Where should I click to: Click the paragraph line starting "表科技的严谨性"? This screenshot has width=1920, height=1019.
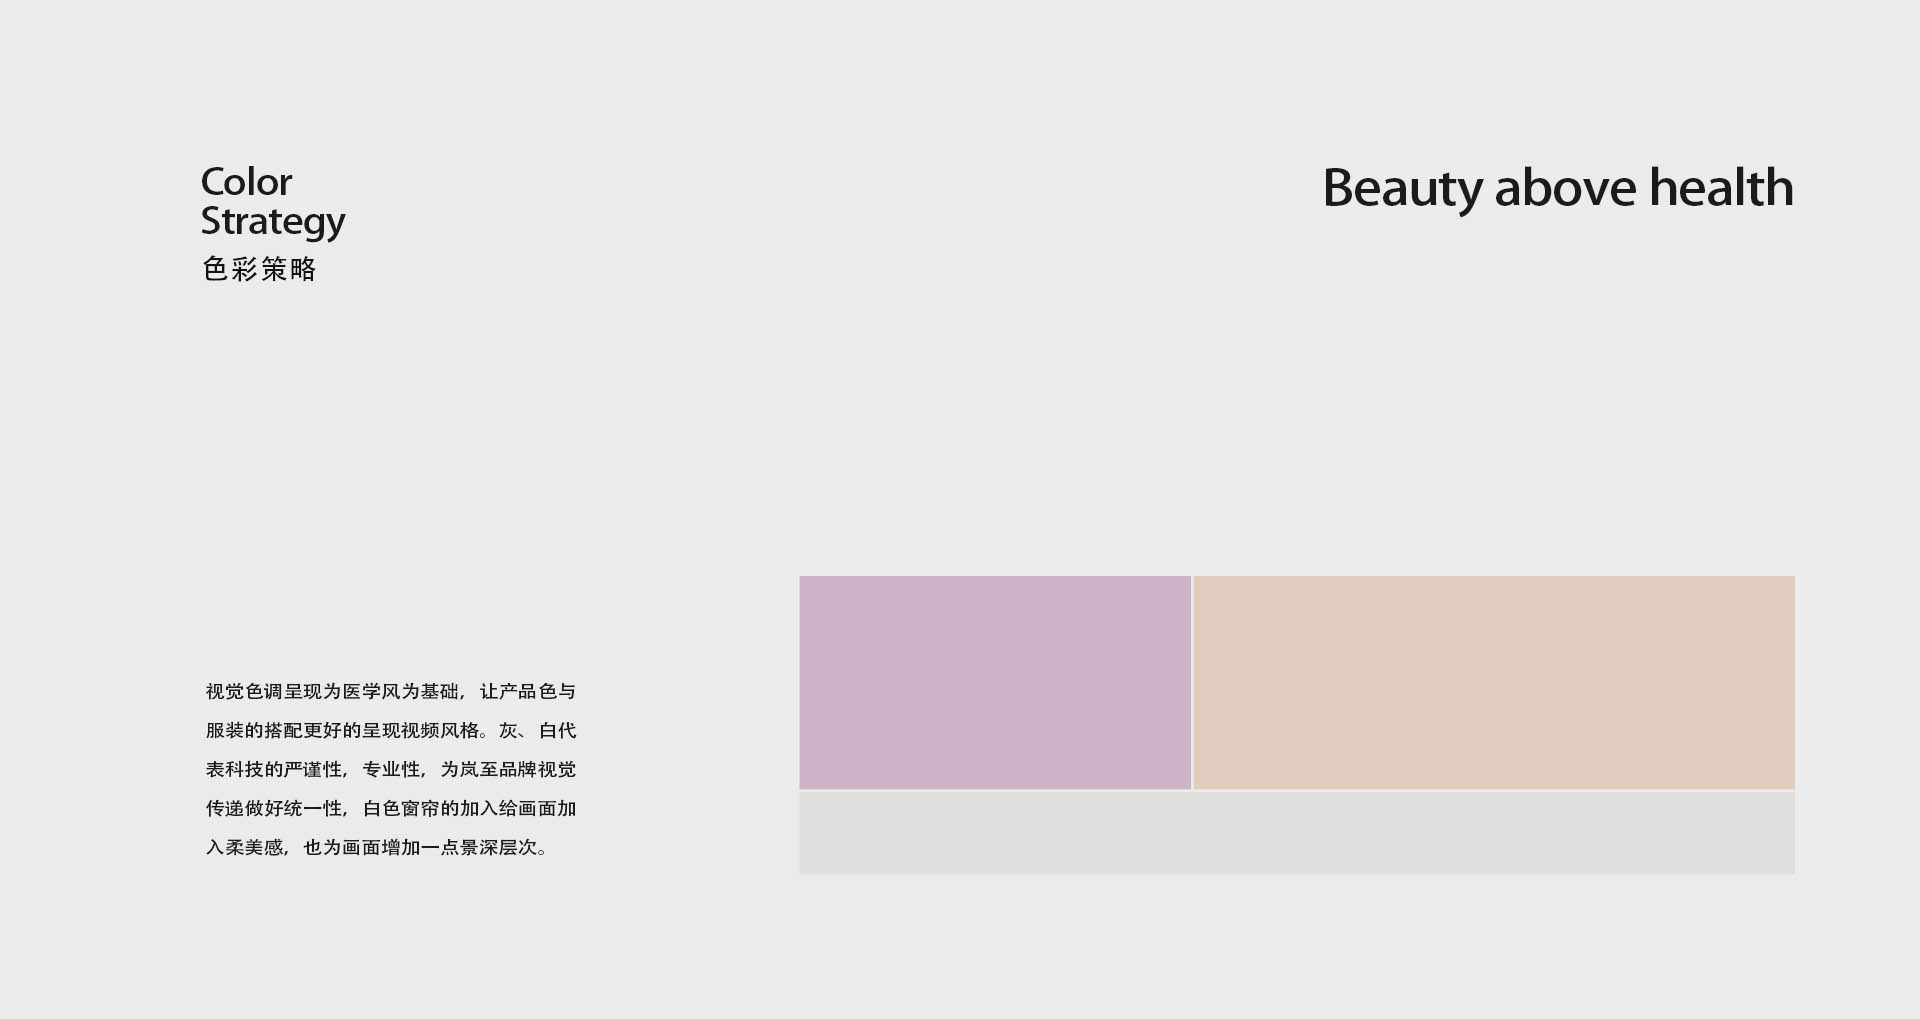pos(390,770)
